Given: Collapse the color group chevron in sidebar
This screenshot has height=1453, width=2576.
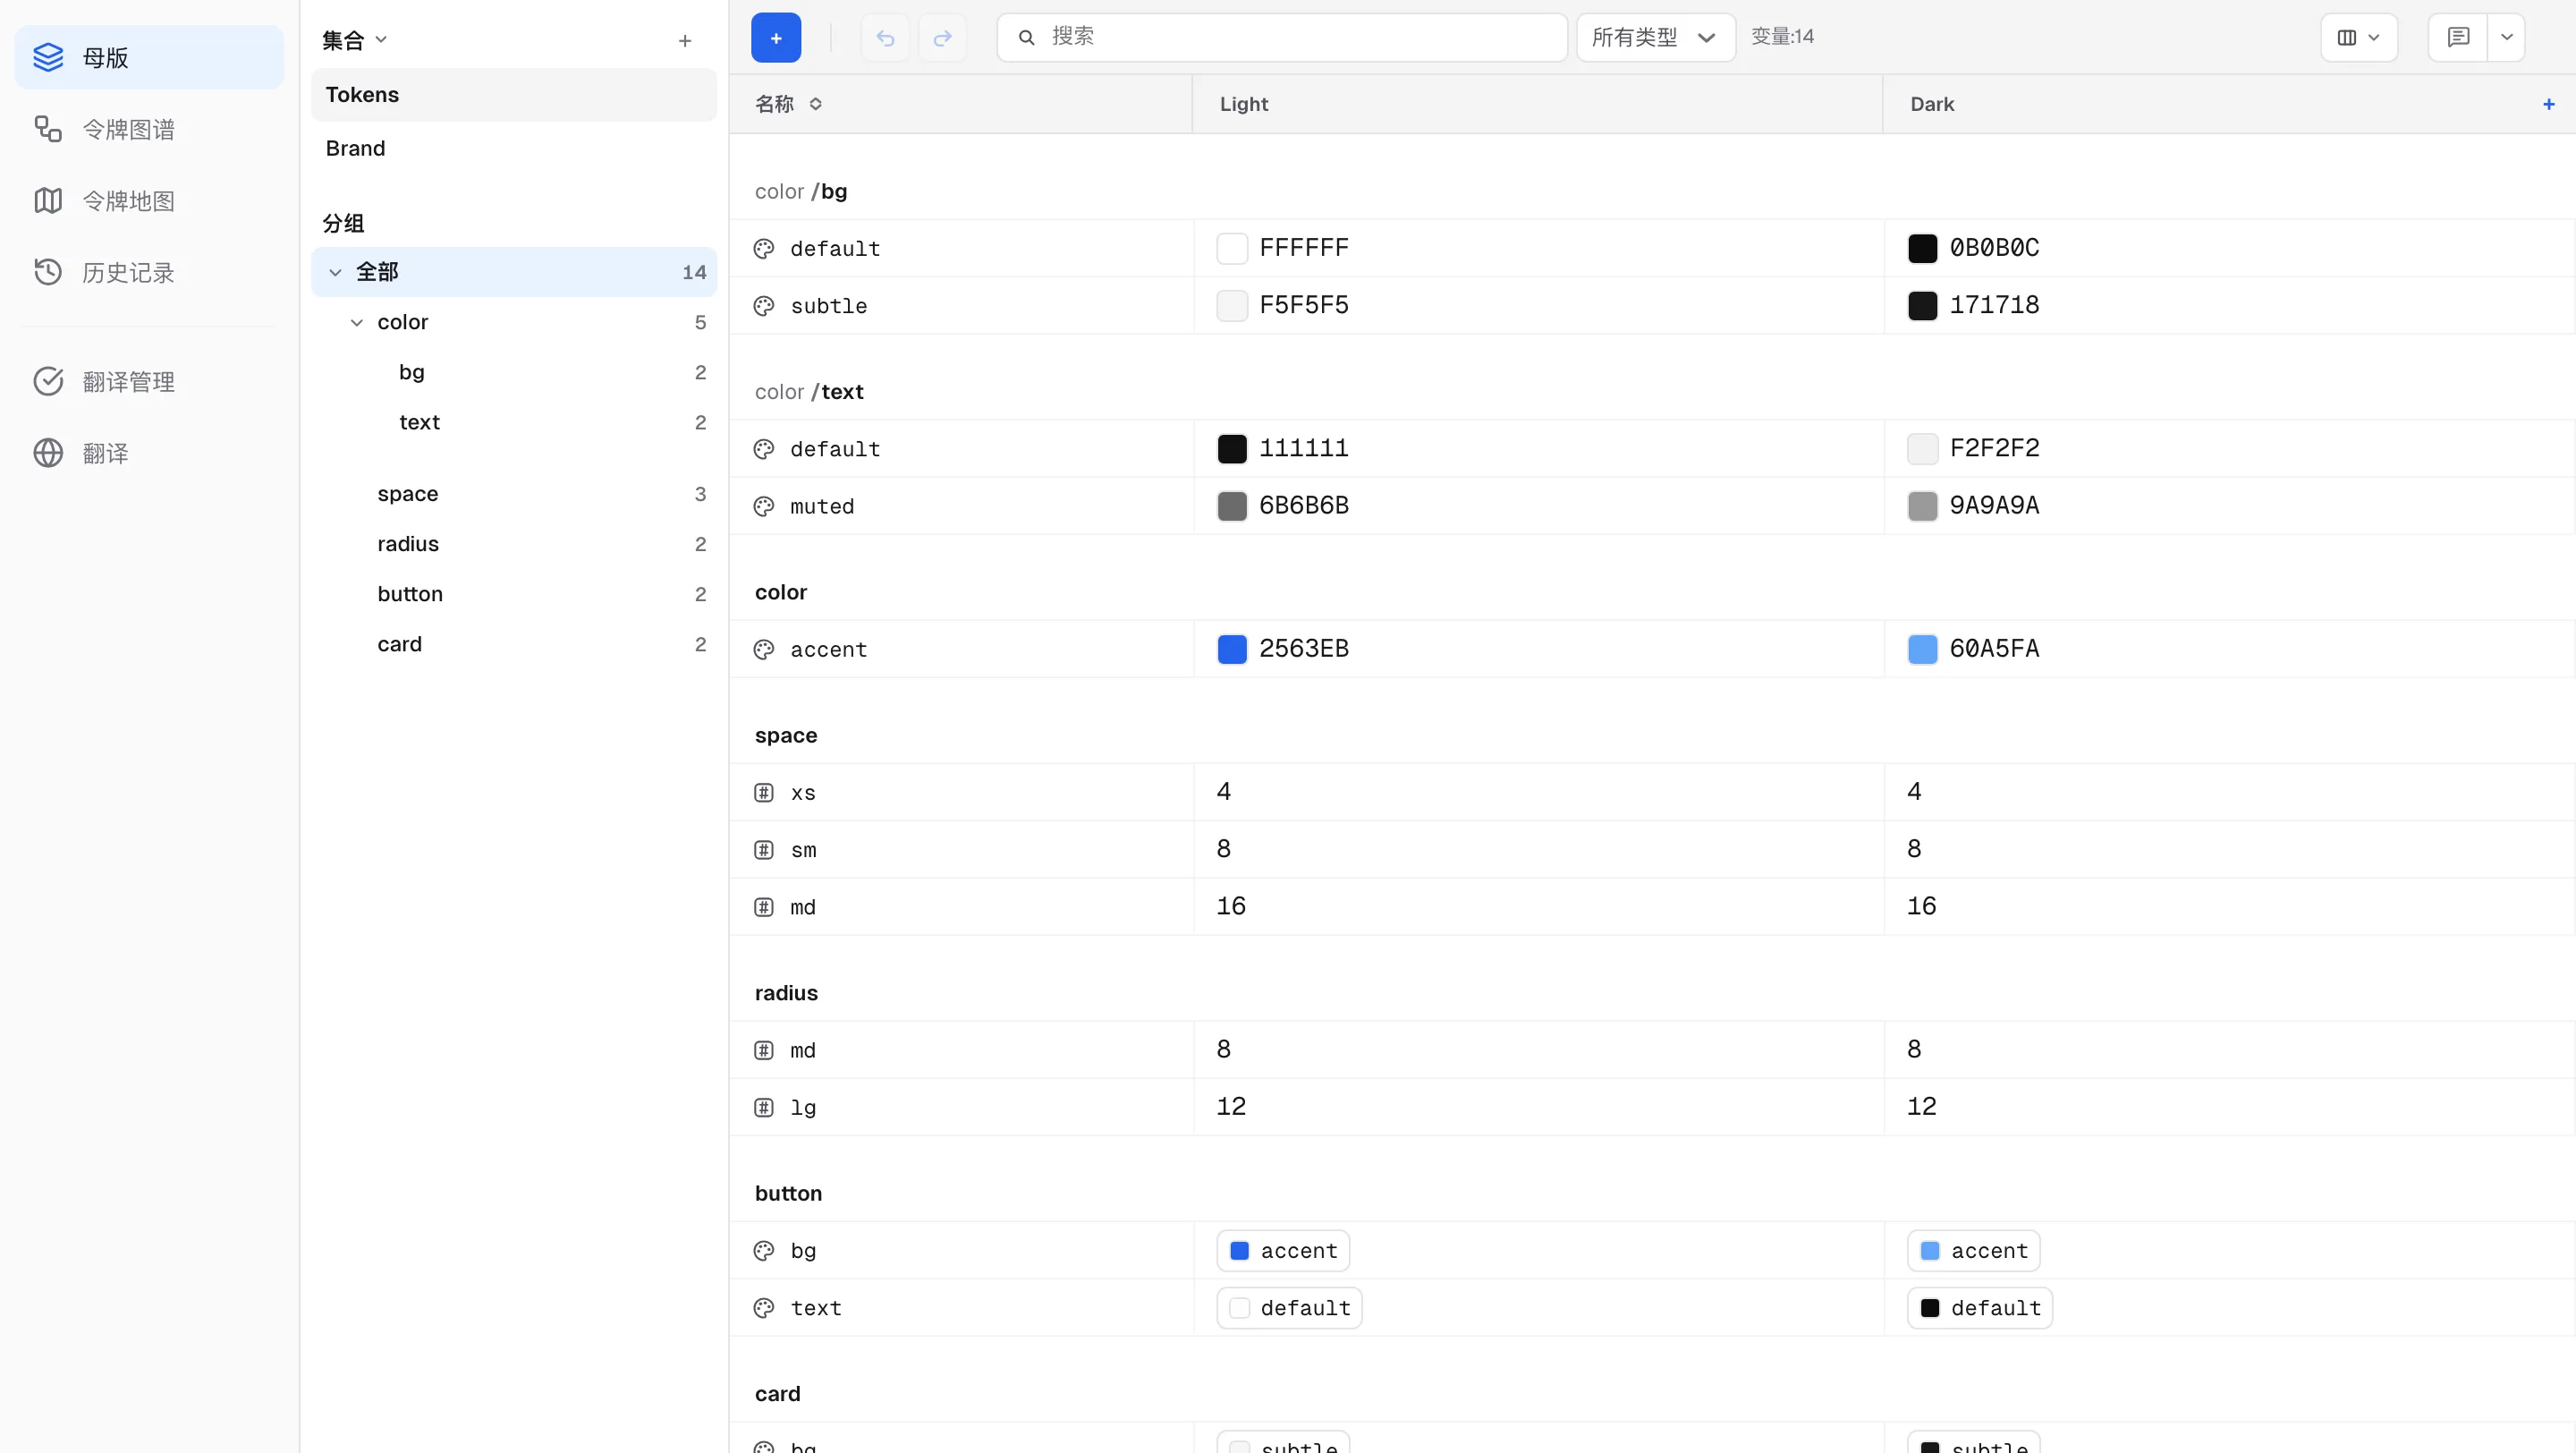Looking at the screenshot, I should 356,322.
